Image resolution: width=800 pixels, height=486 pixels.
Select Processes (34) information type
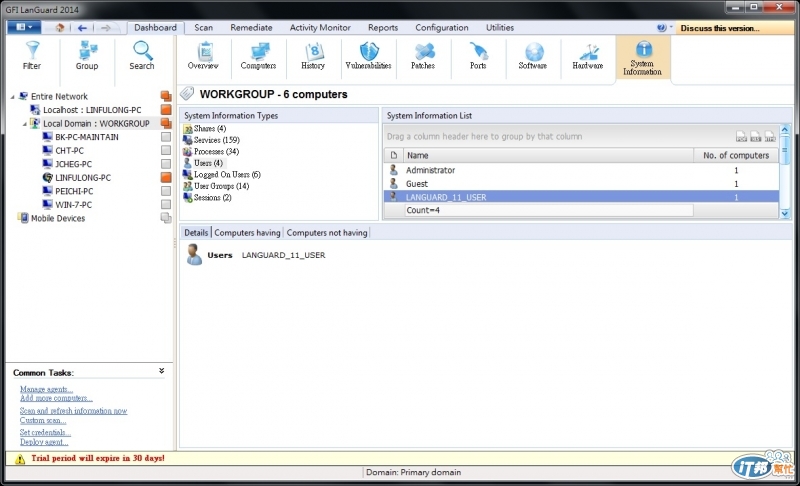click(x=216, y=151)
